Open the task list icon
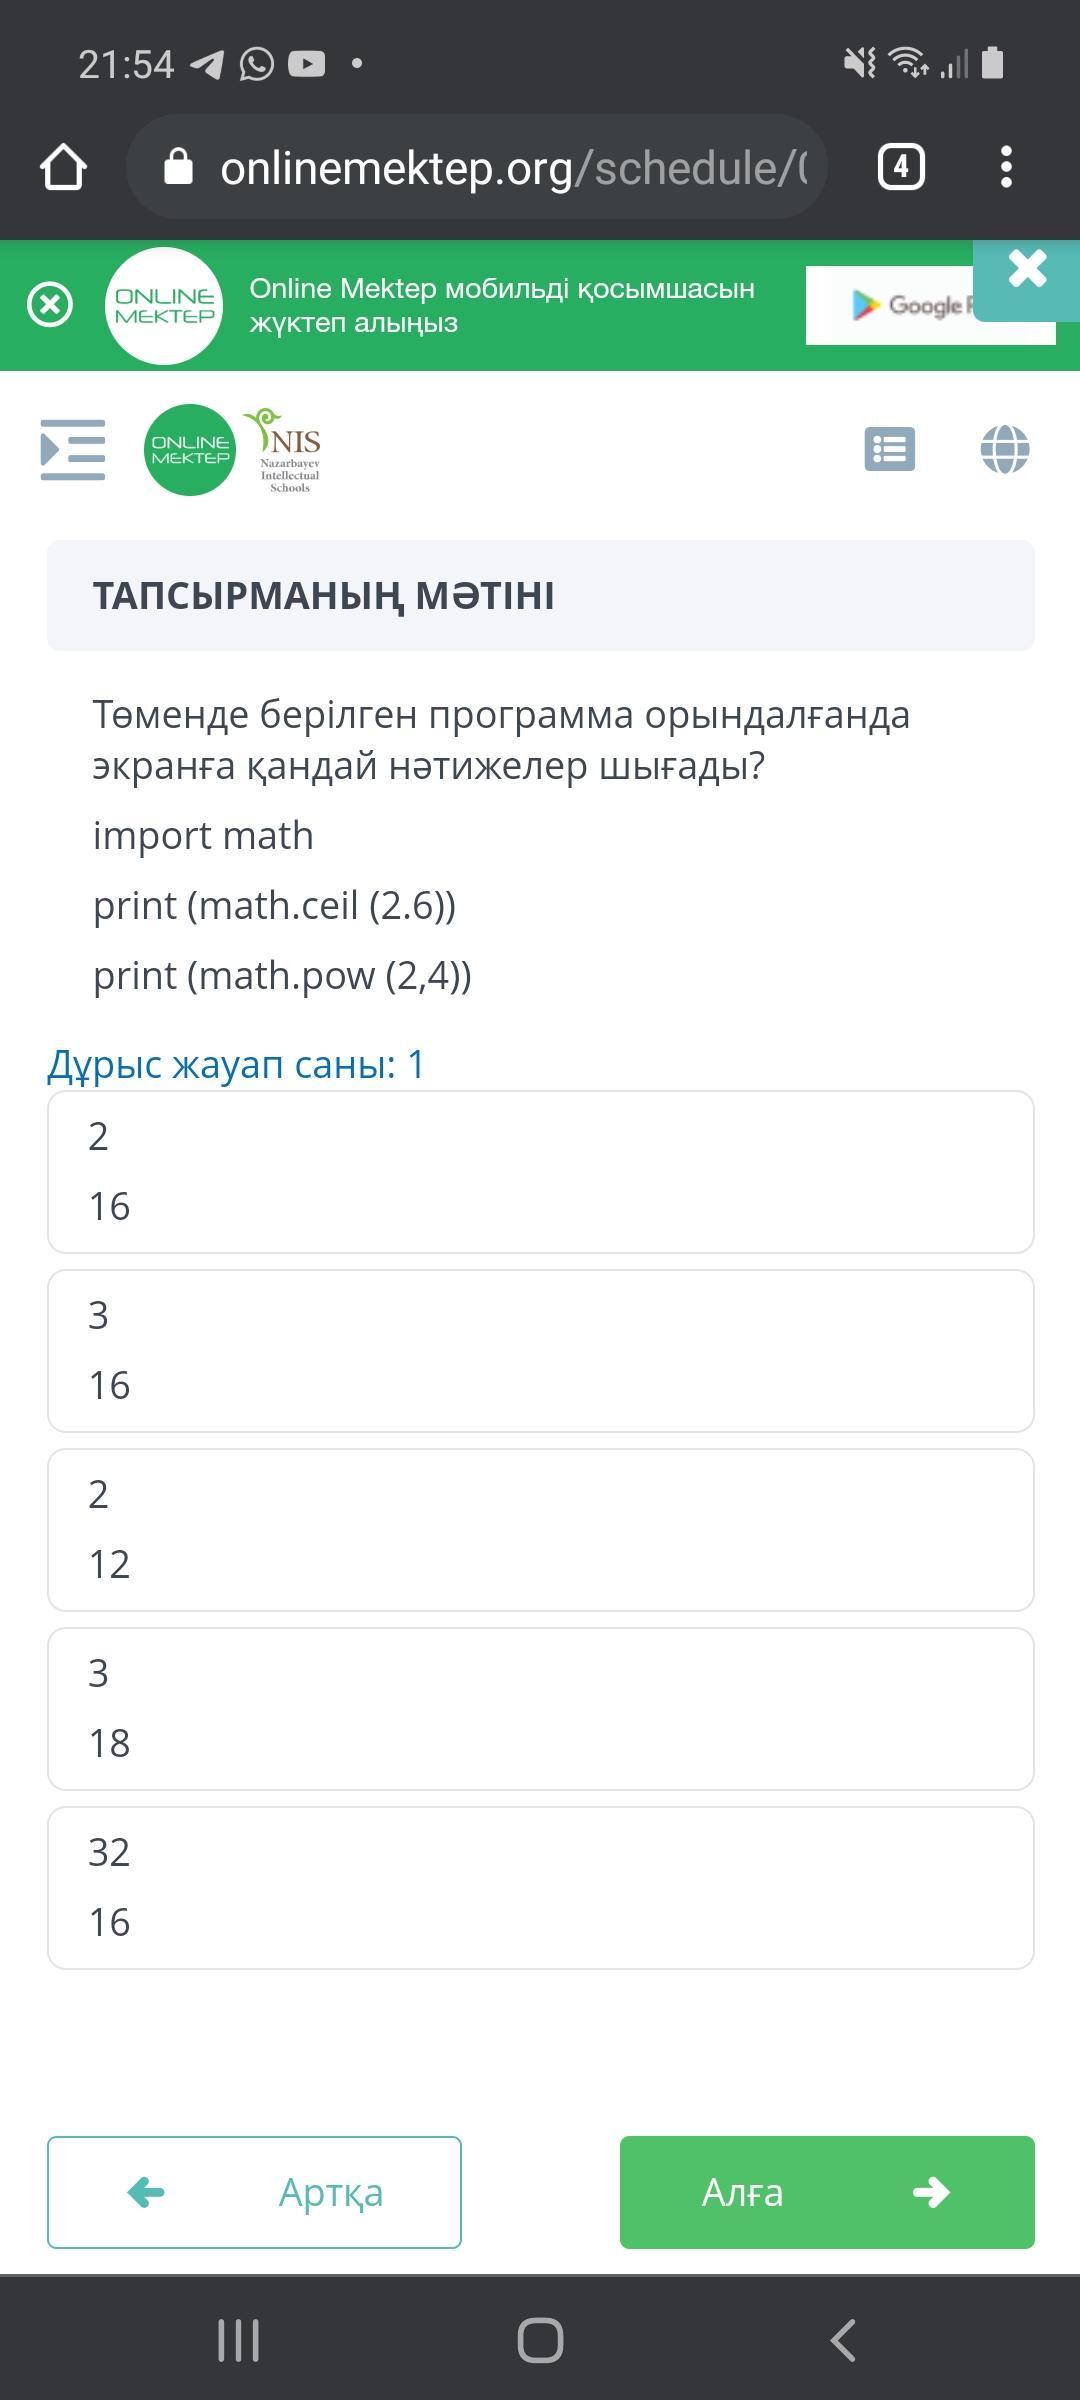Image resolution: width=1080 pixels, height=2400 pixels. [x=889, y=449]
